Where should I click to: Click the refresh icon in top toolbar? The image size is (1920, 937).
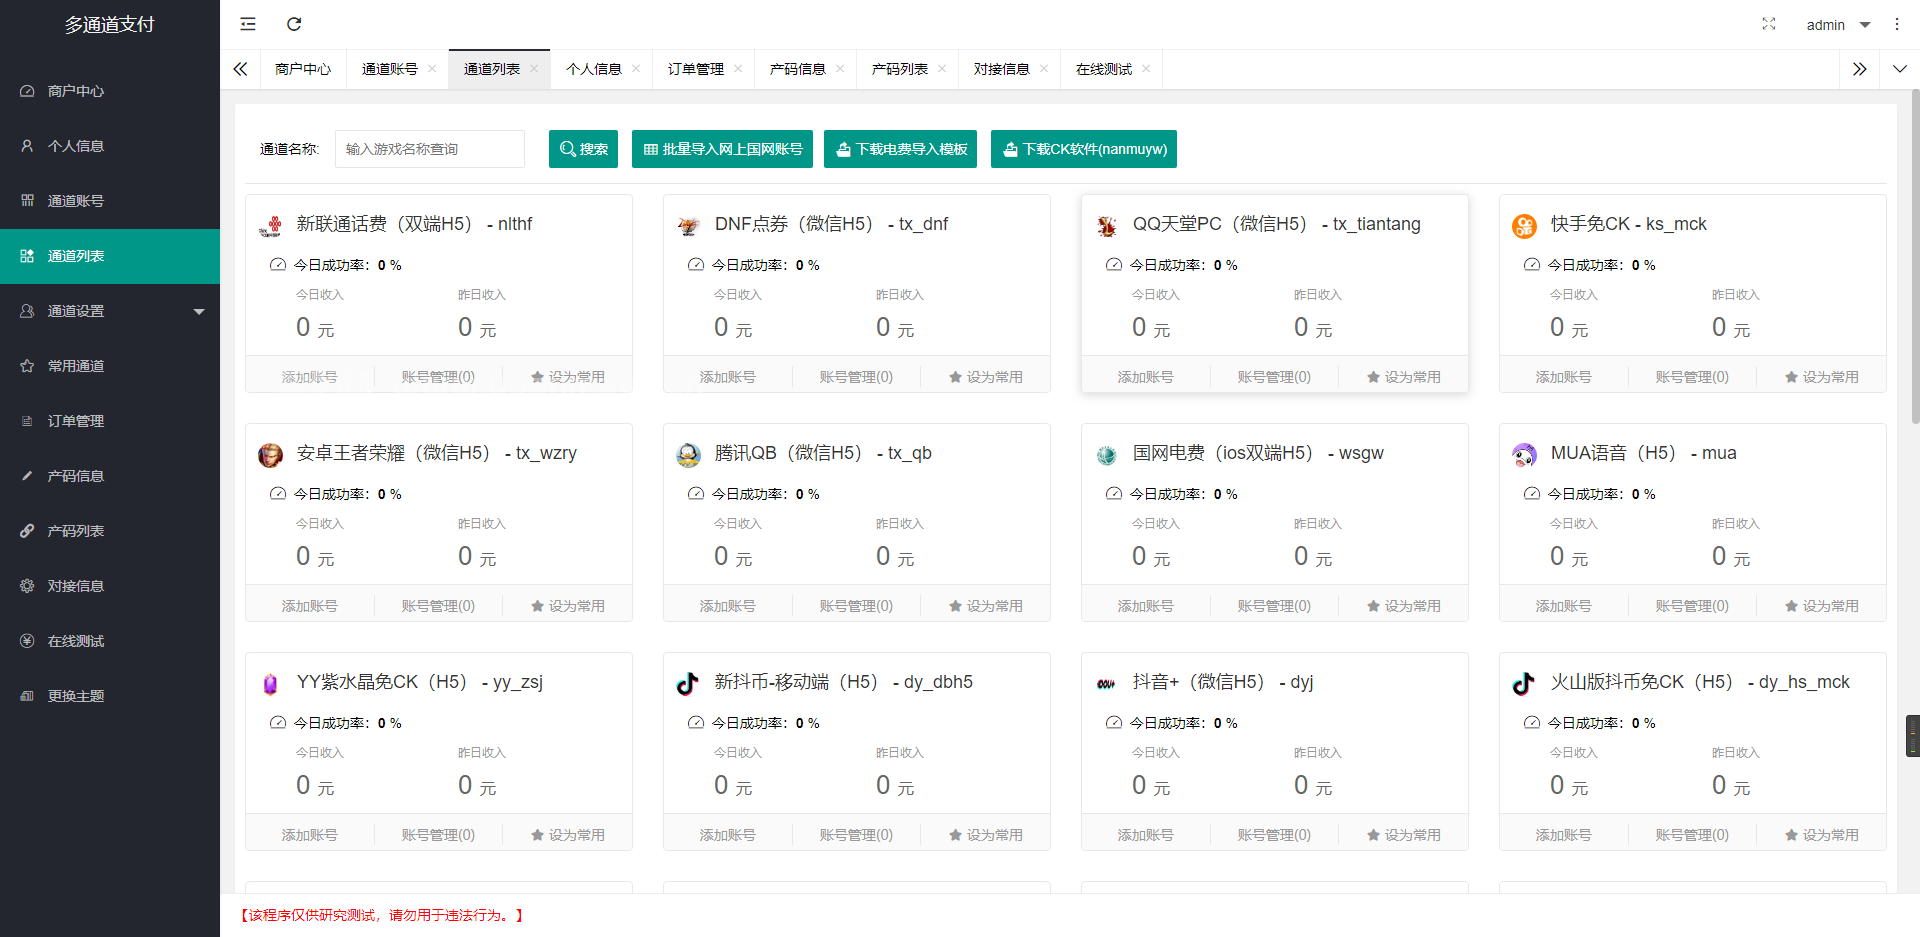(293, 23)
